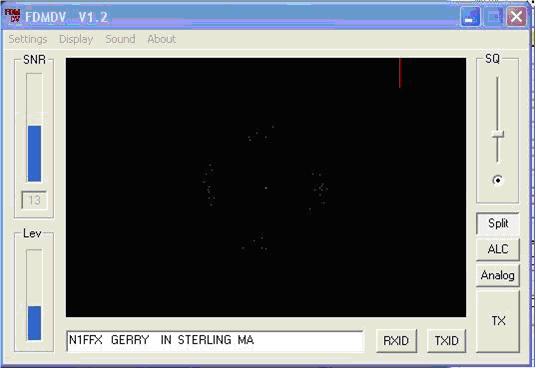The image size is (536, 369).
Task: Click the SNR blue level meter
Action: point(35,153)
